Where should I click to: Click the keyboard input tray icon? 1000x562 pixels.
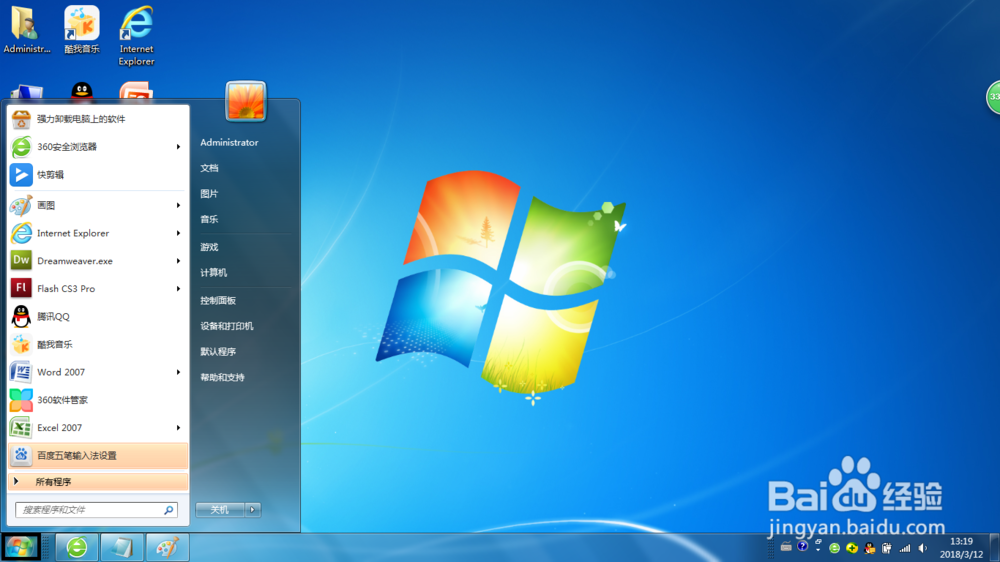[x=786, y=547]
